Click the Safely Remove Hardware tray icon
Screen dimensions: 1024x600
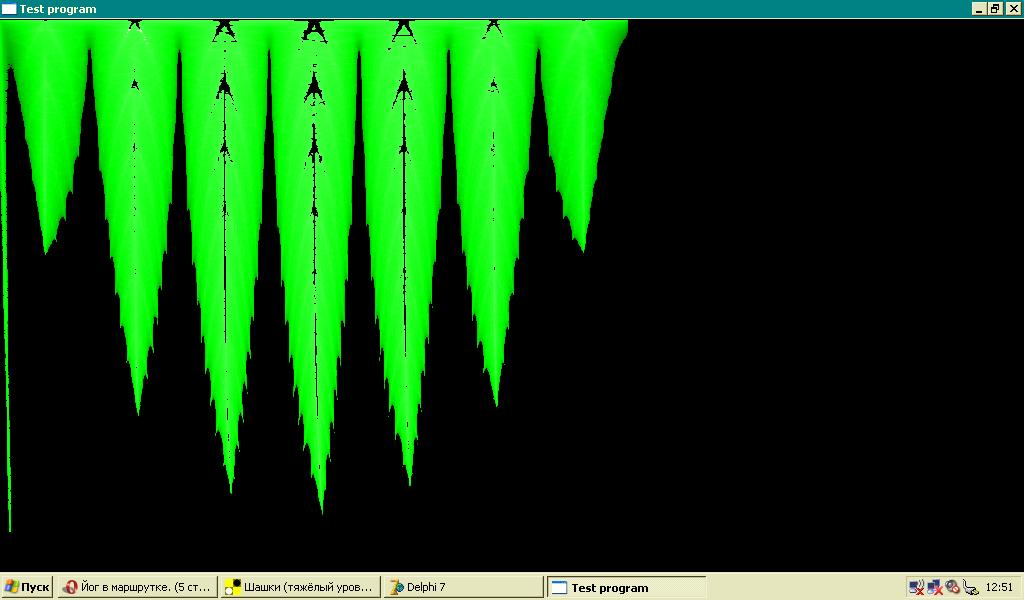click(970, 588)
